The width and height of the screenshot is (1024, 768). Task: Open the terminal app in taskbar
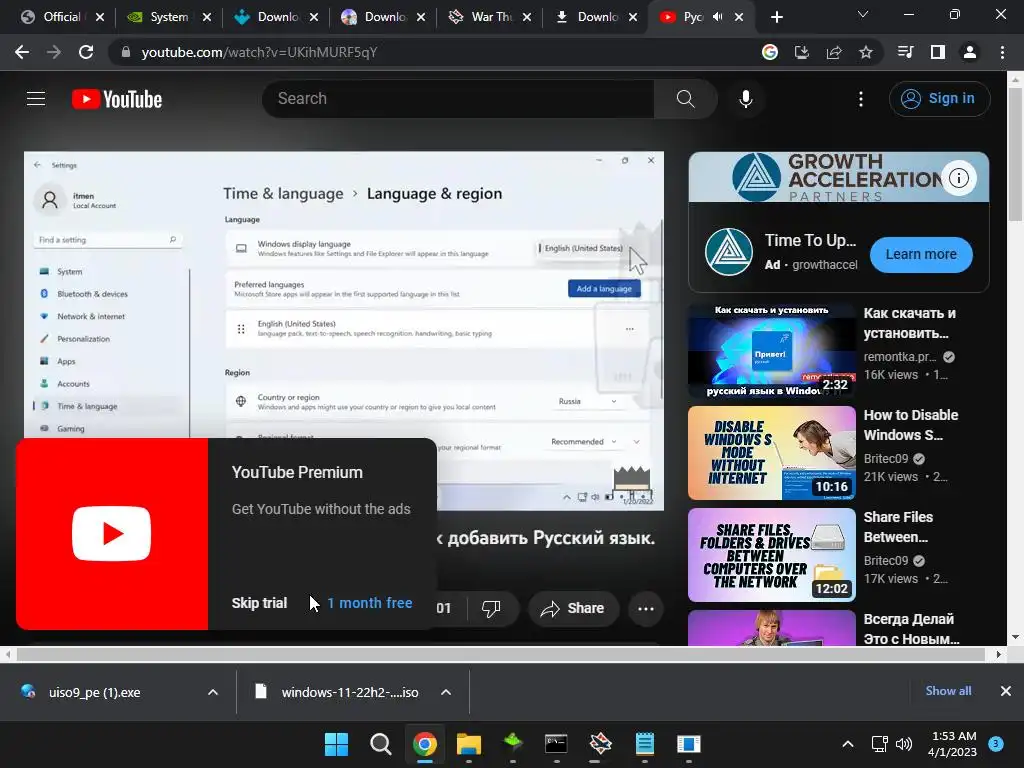556,744
